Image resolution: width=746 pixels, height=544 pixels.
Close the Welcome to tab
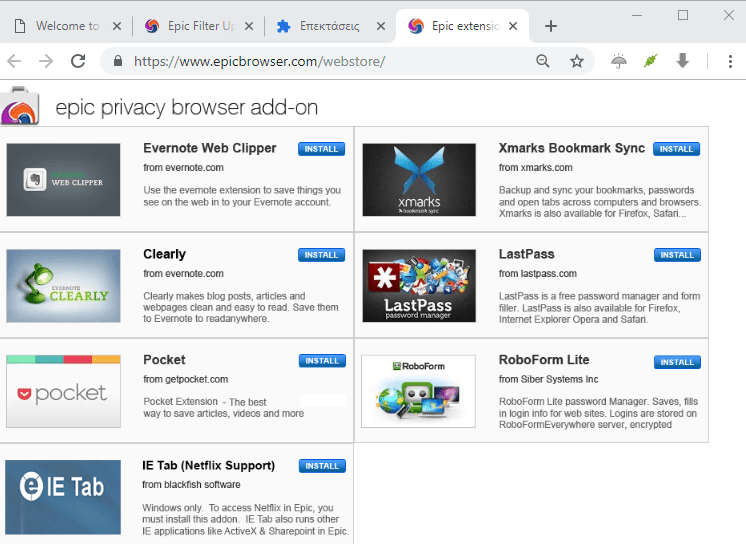click(x=117, y=26)
